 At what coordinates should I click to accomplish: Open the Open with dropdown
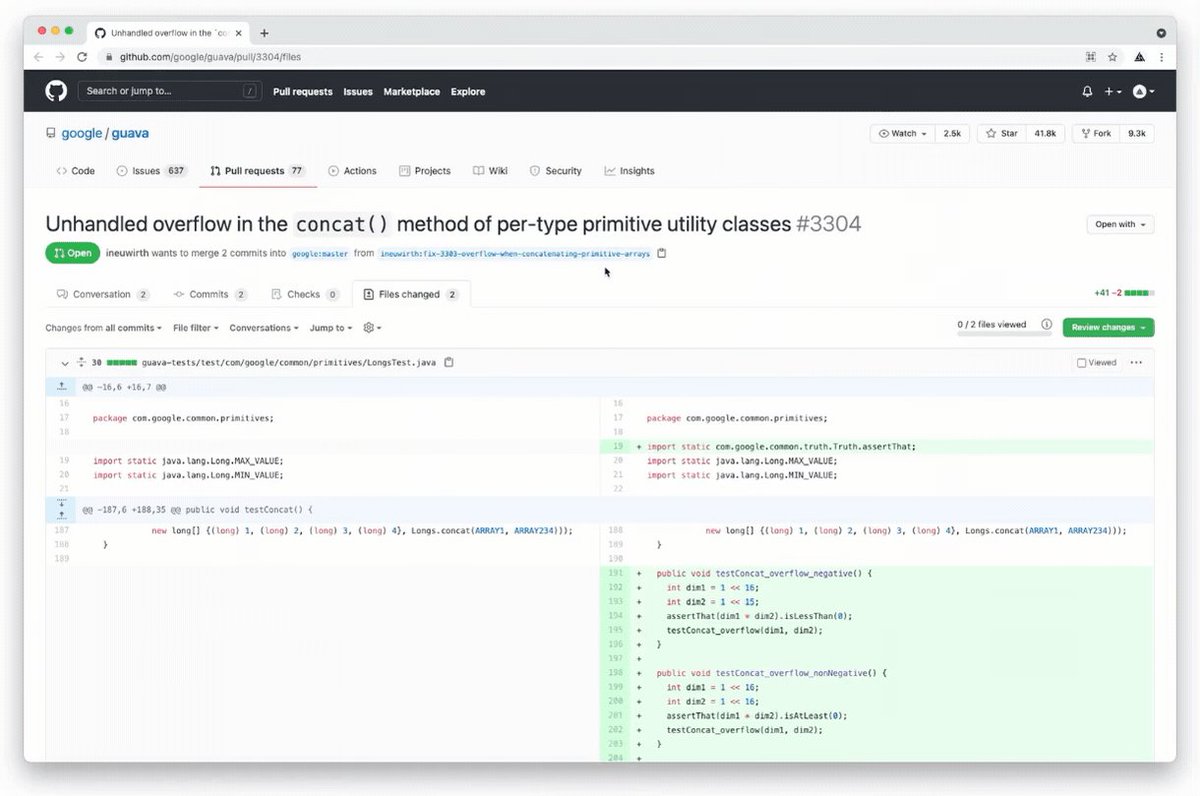pos(1120,224)
